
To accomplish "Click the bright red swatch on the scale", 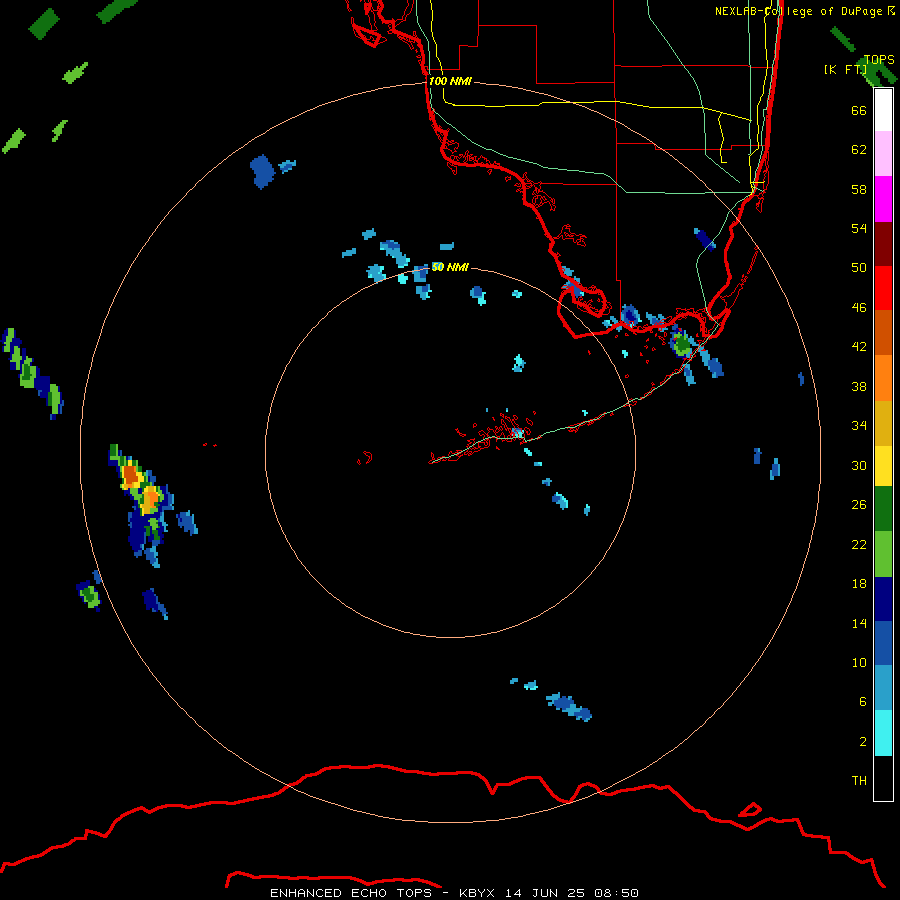I will [883, 288].
